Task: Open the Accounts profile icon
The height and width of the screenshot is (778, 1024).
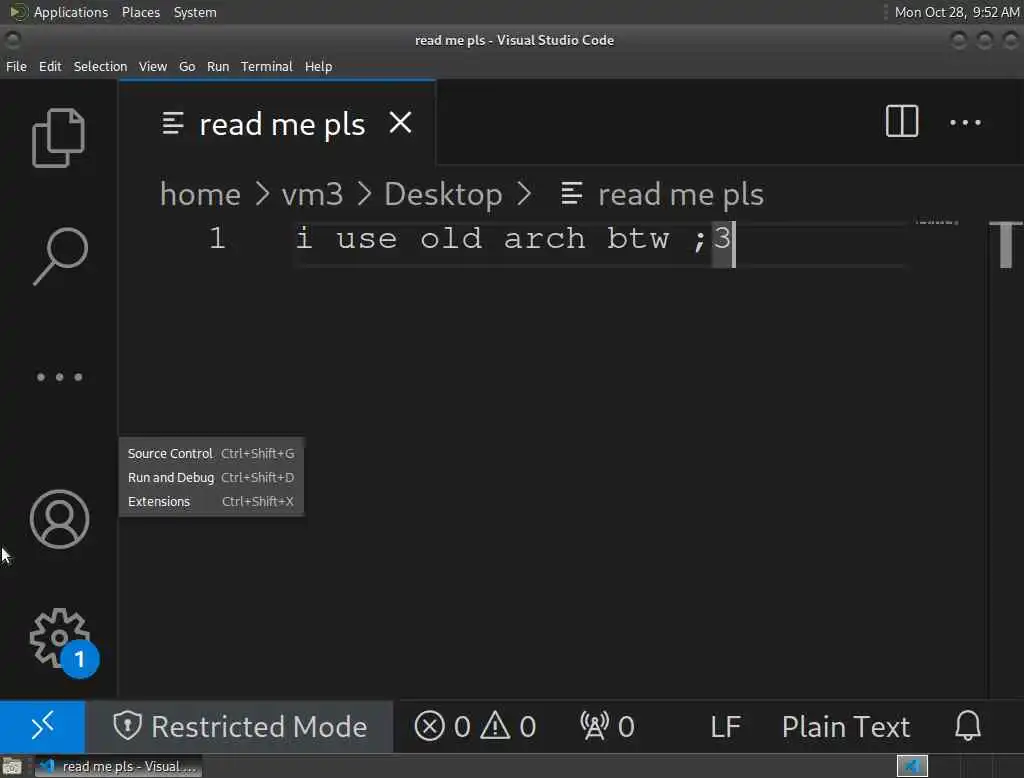Action: 59,519
